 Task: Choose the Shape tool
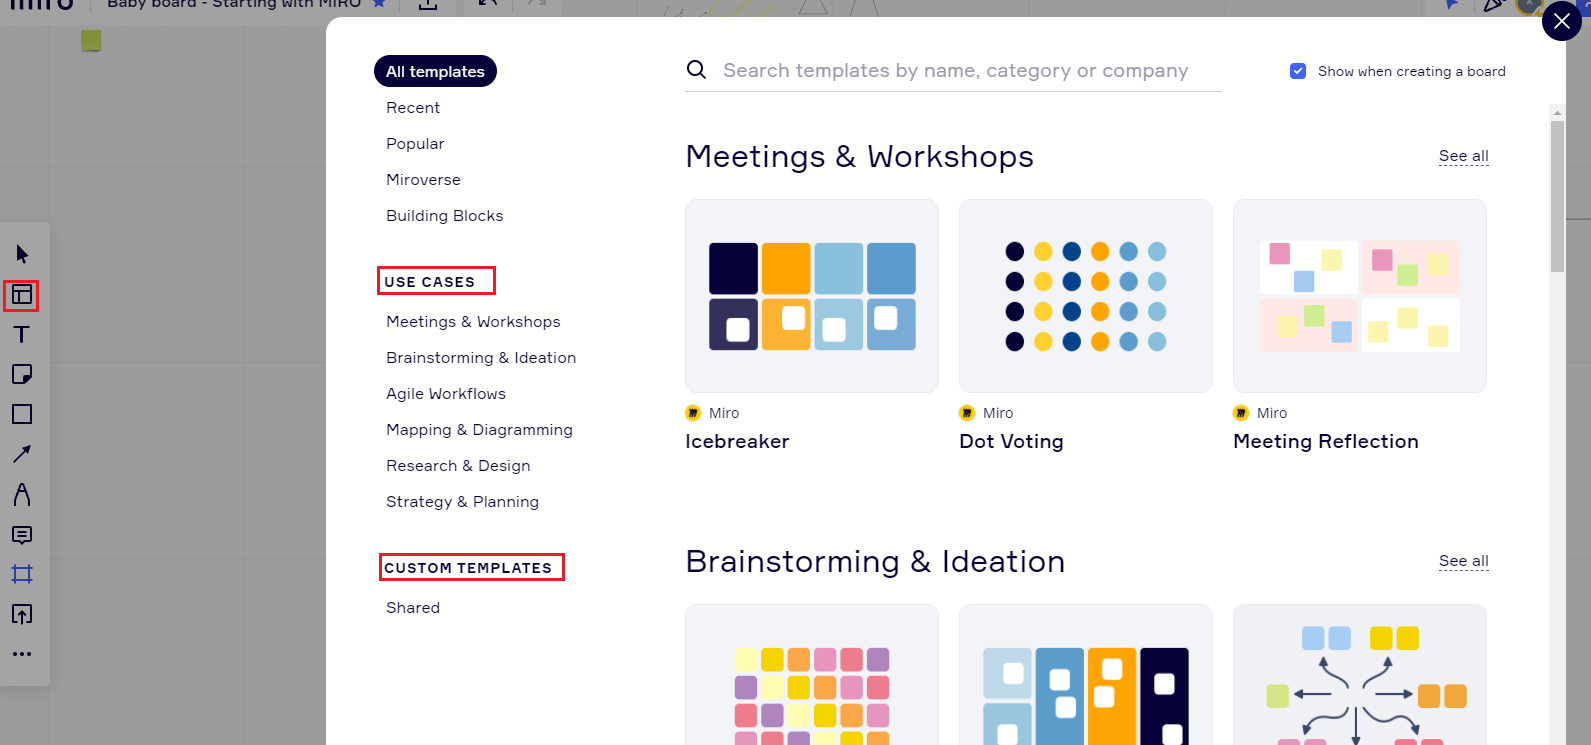point(21,414)
